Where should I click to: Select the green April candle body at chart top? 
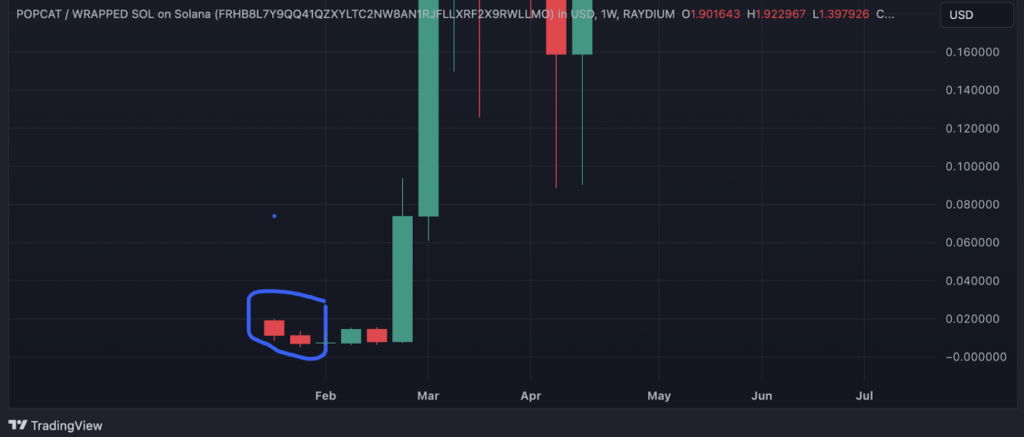582,27
